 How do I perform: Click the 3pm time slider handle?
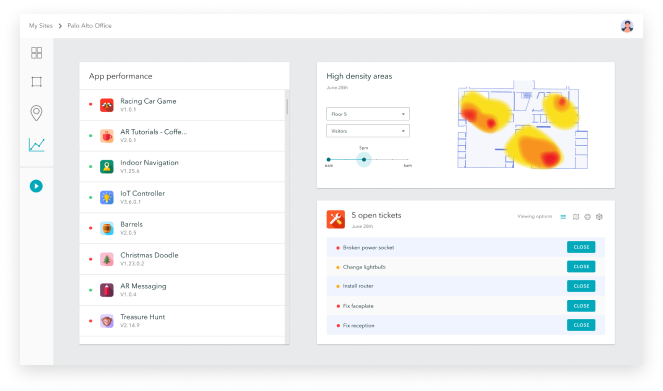[x=364, y=160]
